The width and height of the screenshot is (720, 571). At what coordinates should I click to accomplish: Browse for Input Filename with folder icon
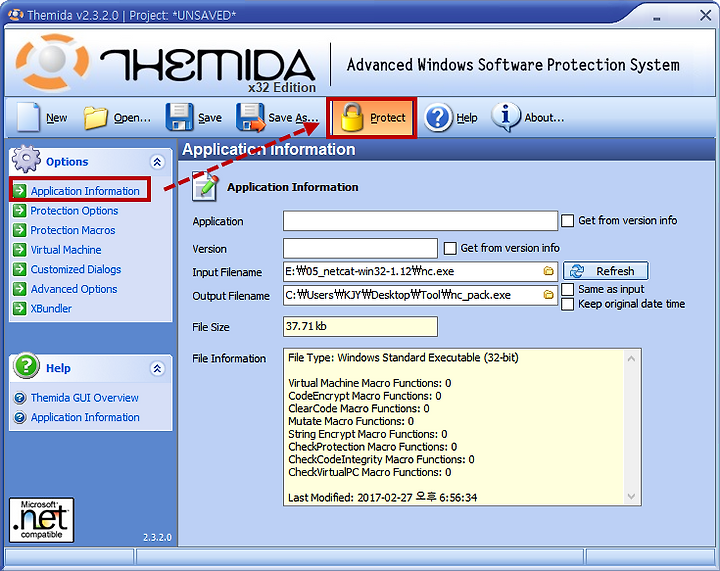[548, 271]
